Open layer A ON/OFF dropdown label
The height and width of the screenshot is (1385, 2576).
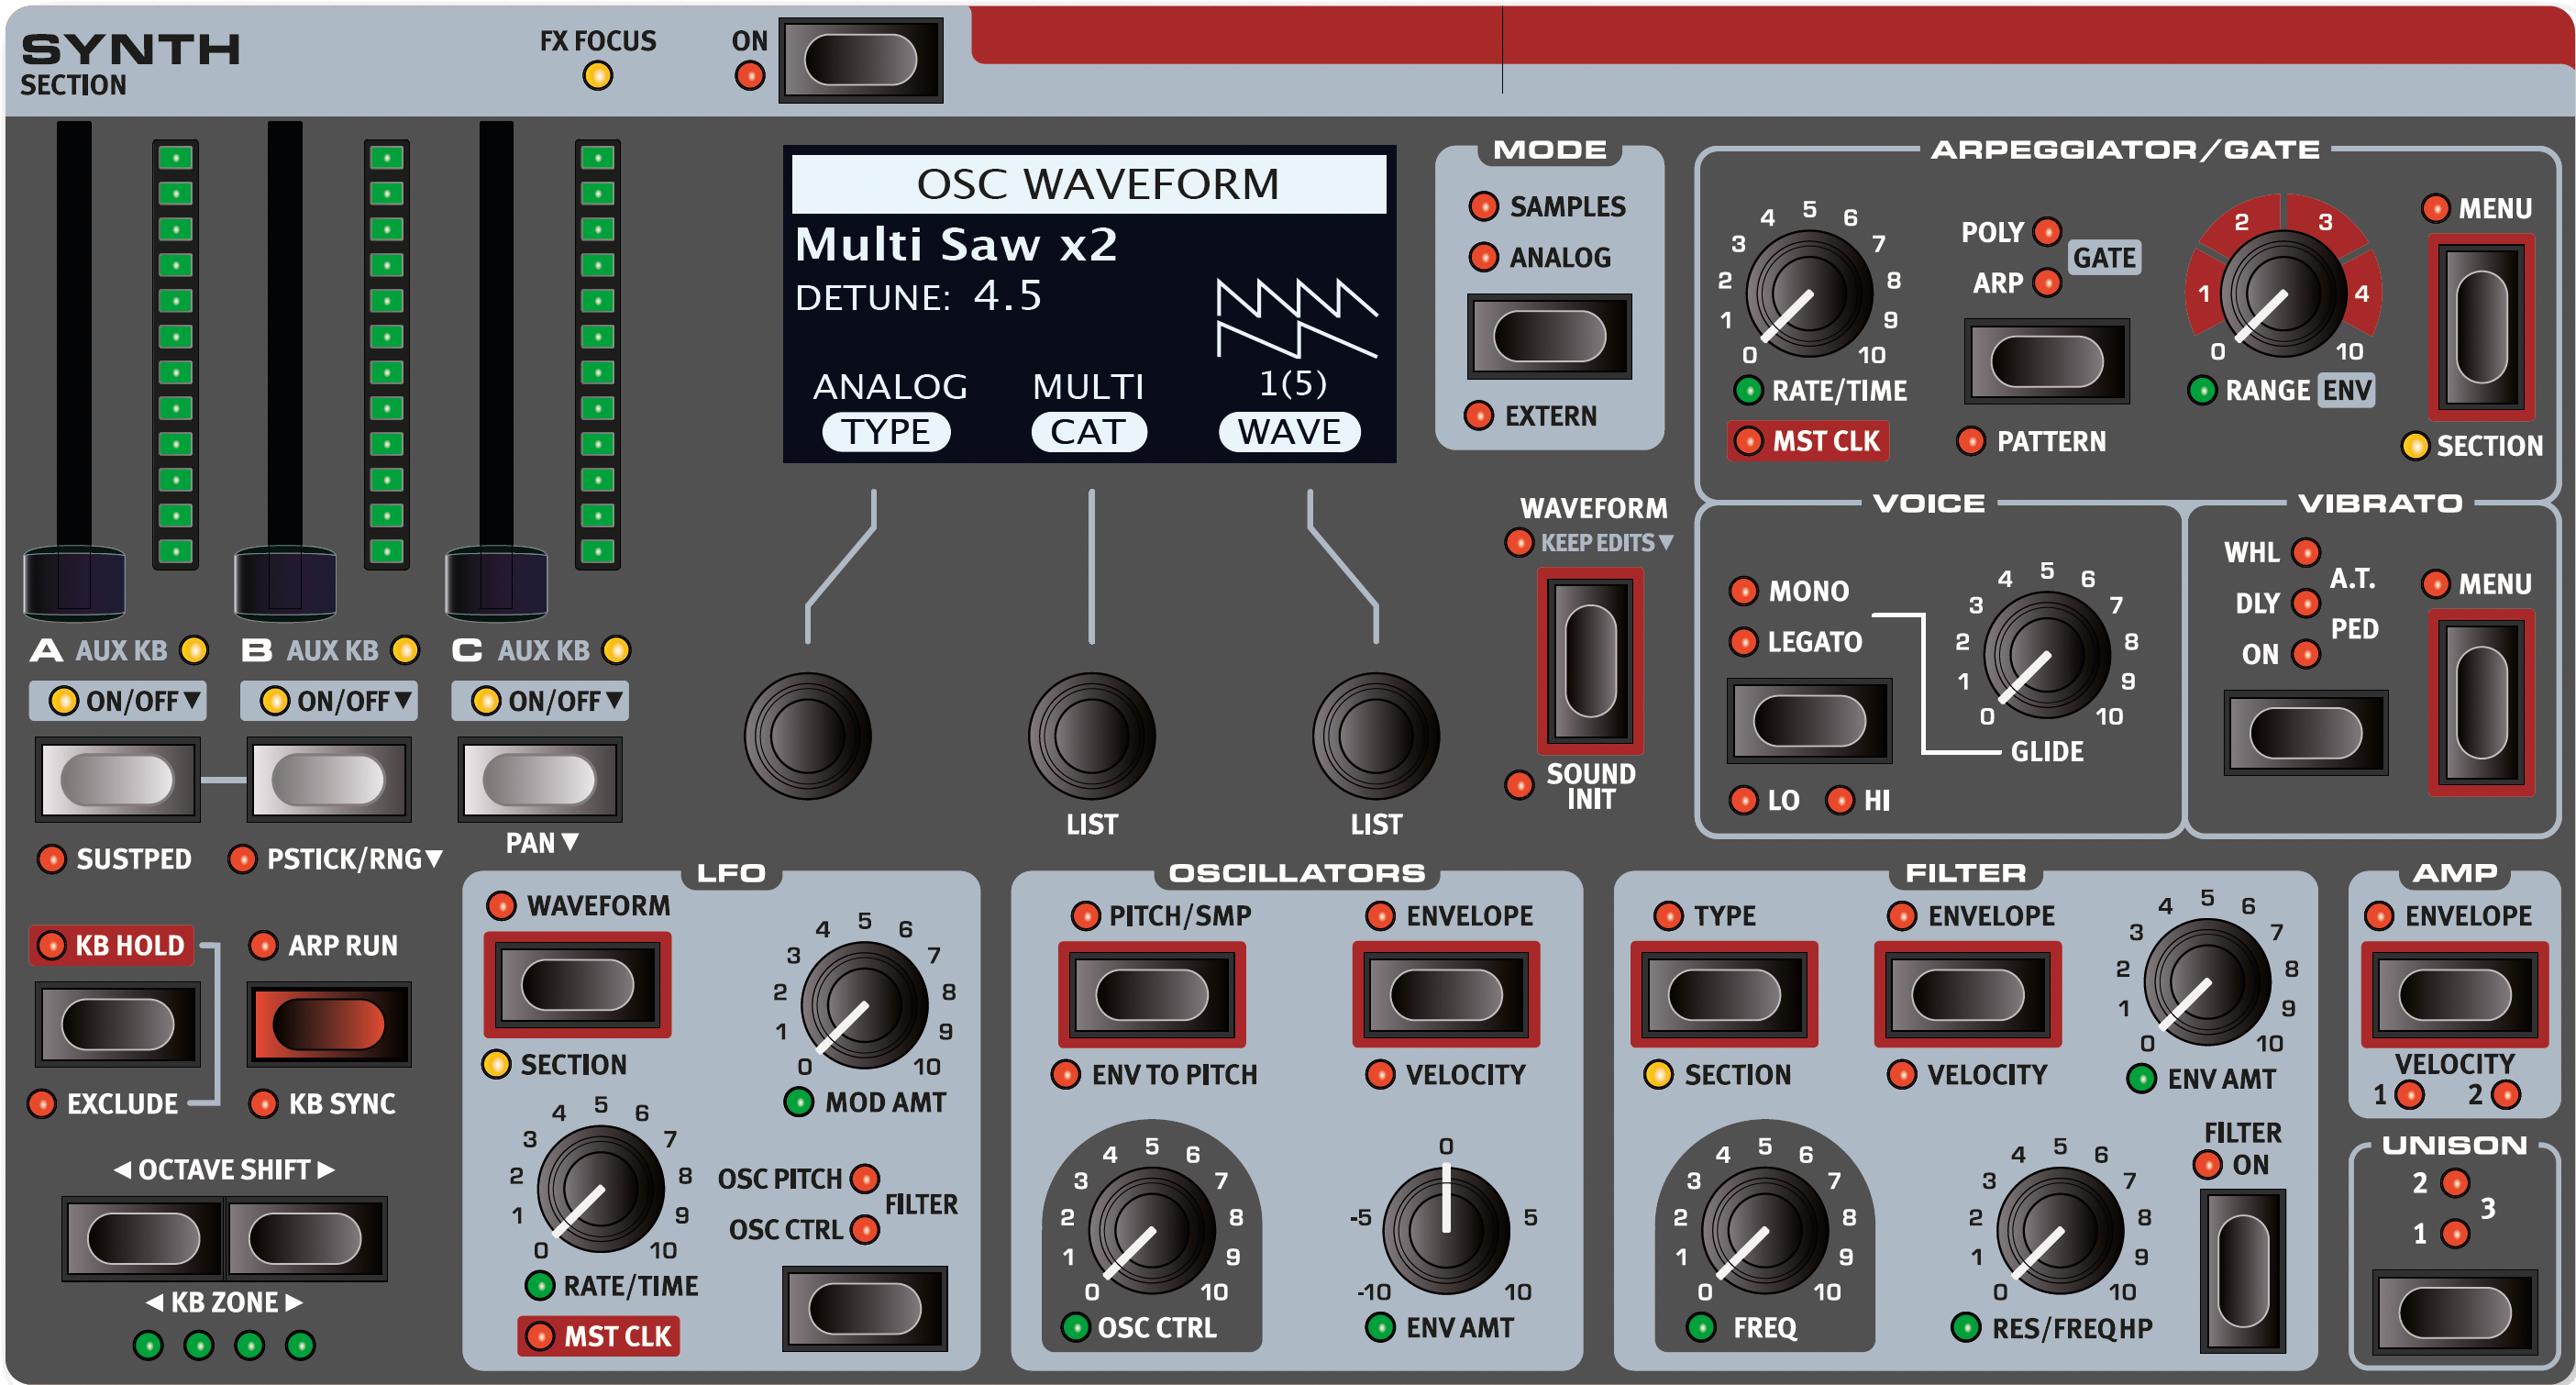pyautogui.click(x=118, y=701)
